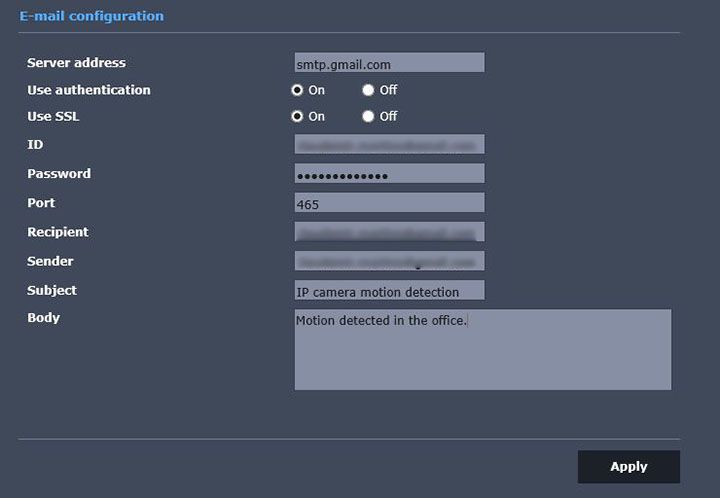Click the Use authentication label
Image resolution: width=720 pixels, height=498 pixels.
point(88,90)
